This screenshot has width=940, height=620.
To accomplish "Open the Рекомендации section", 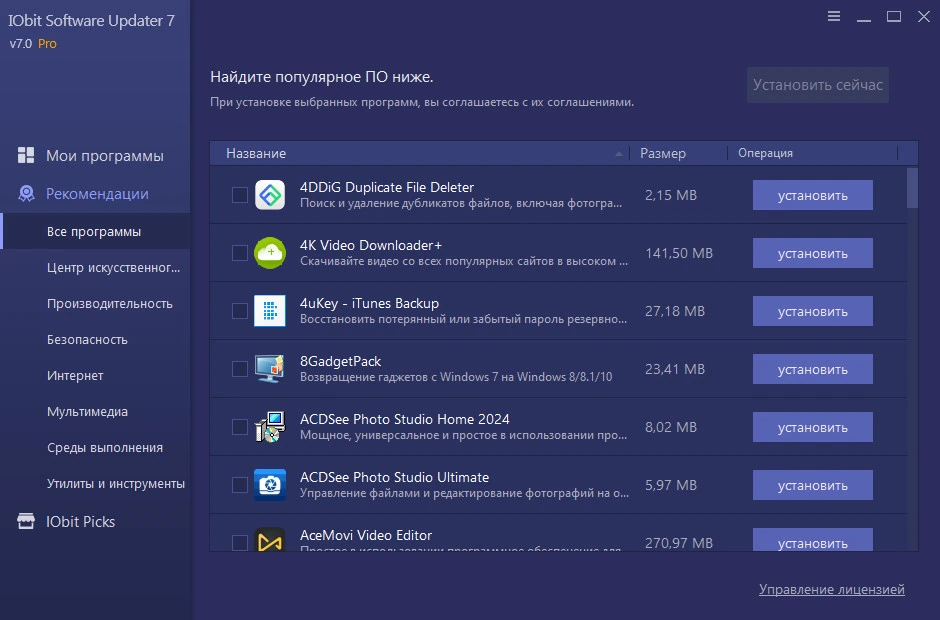I will (x=97, y=193).
